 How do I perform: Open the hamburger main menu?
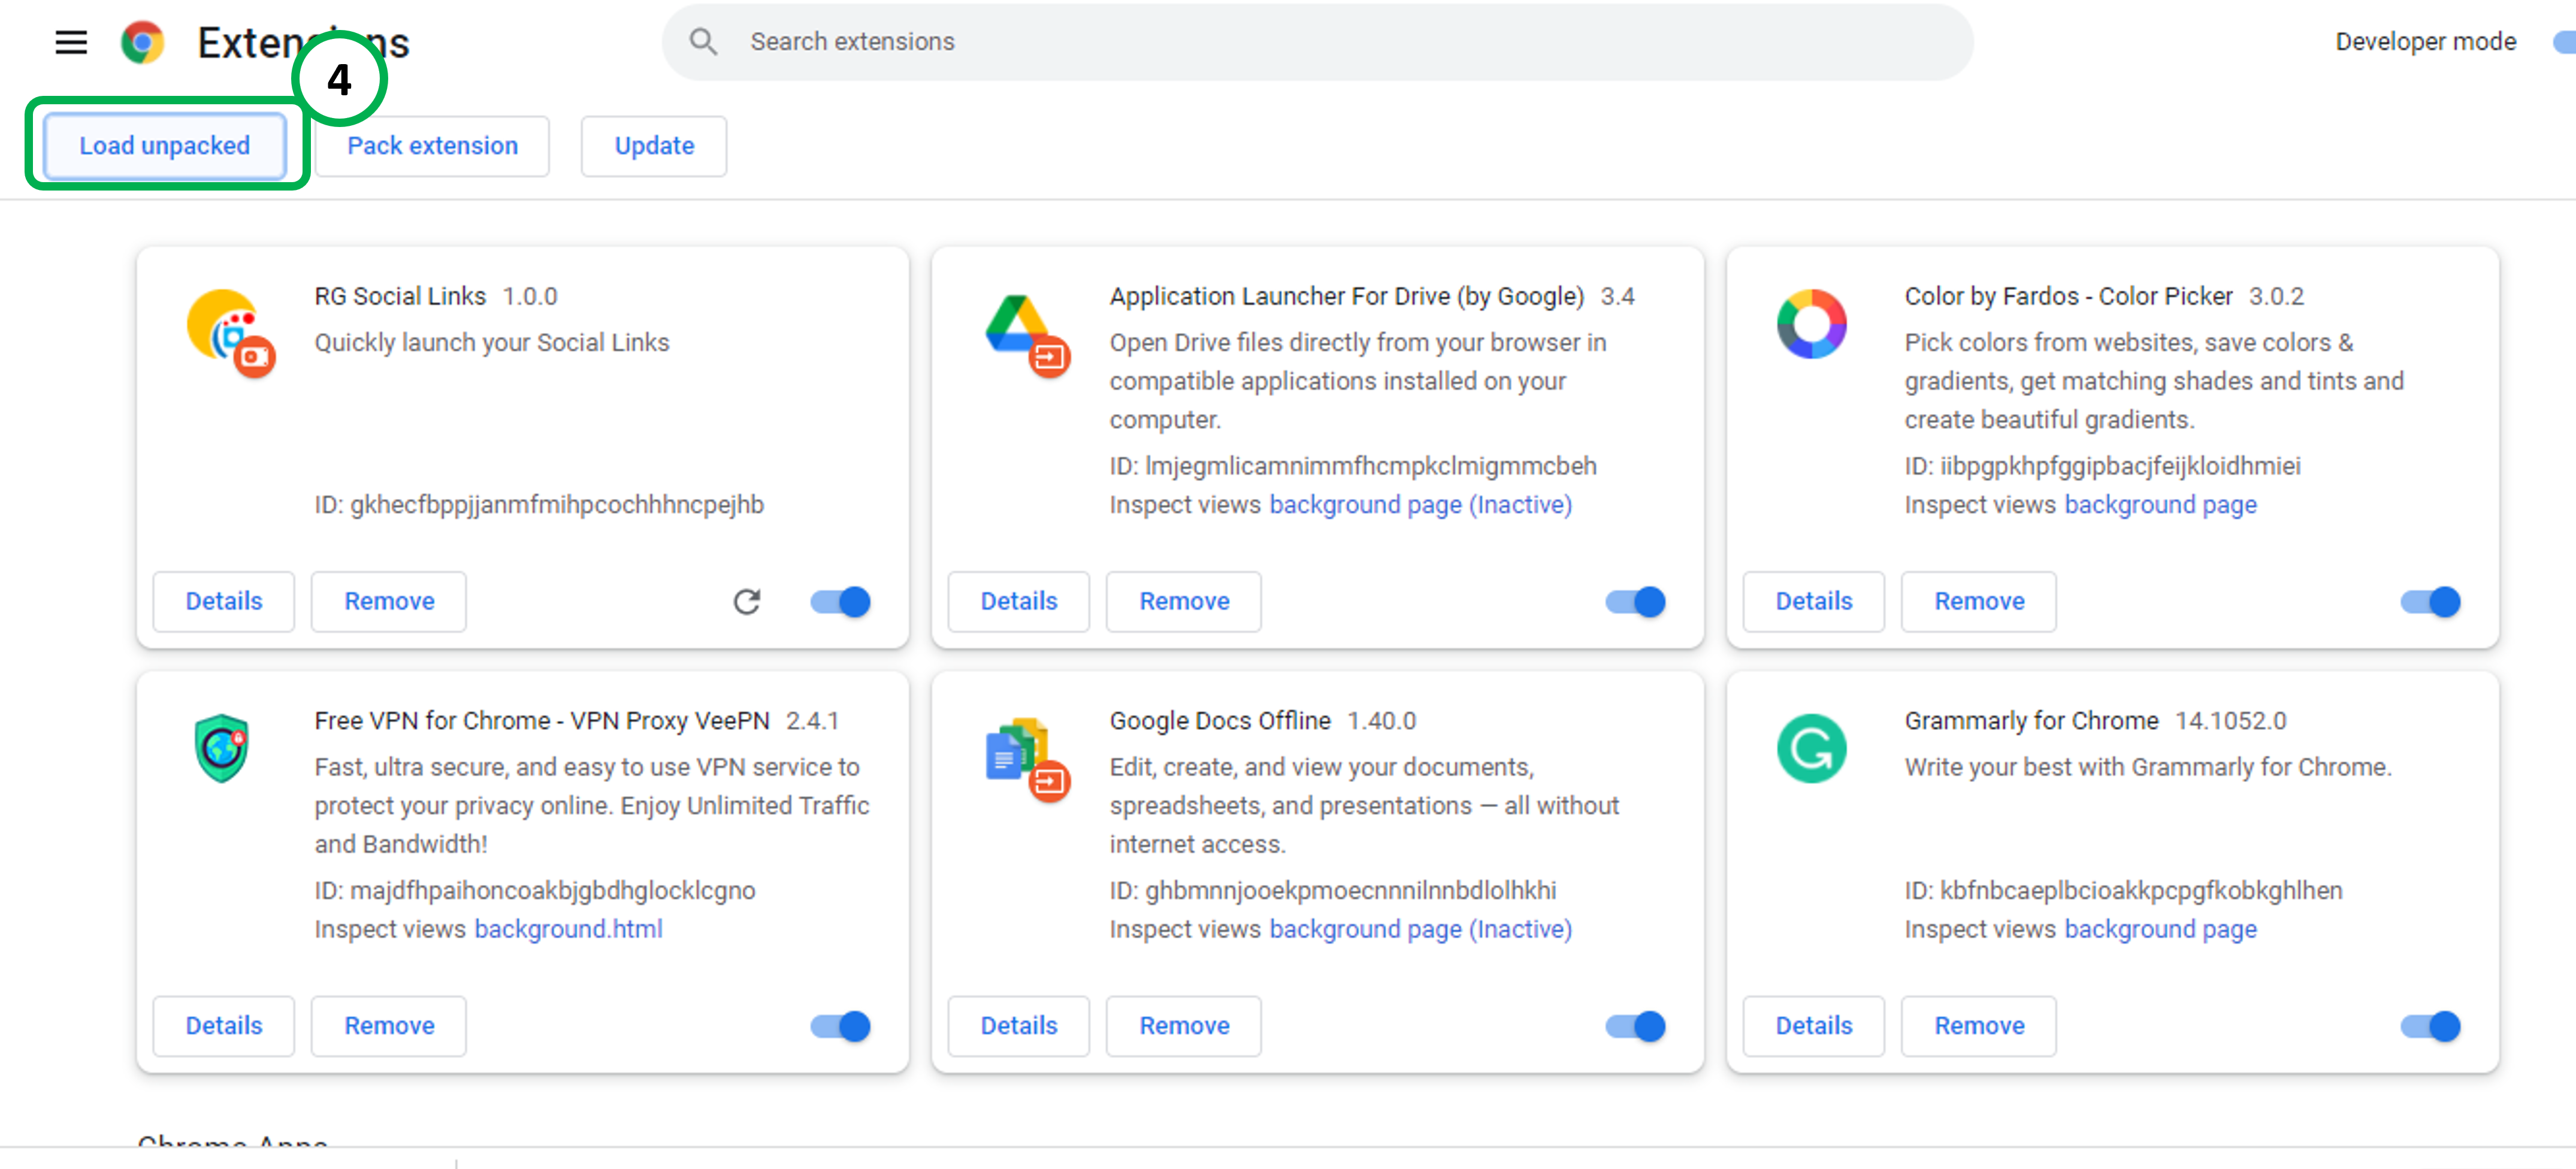pos(71,42)
